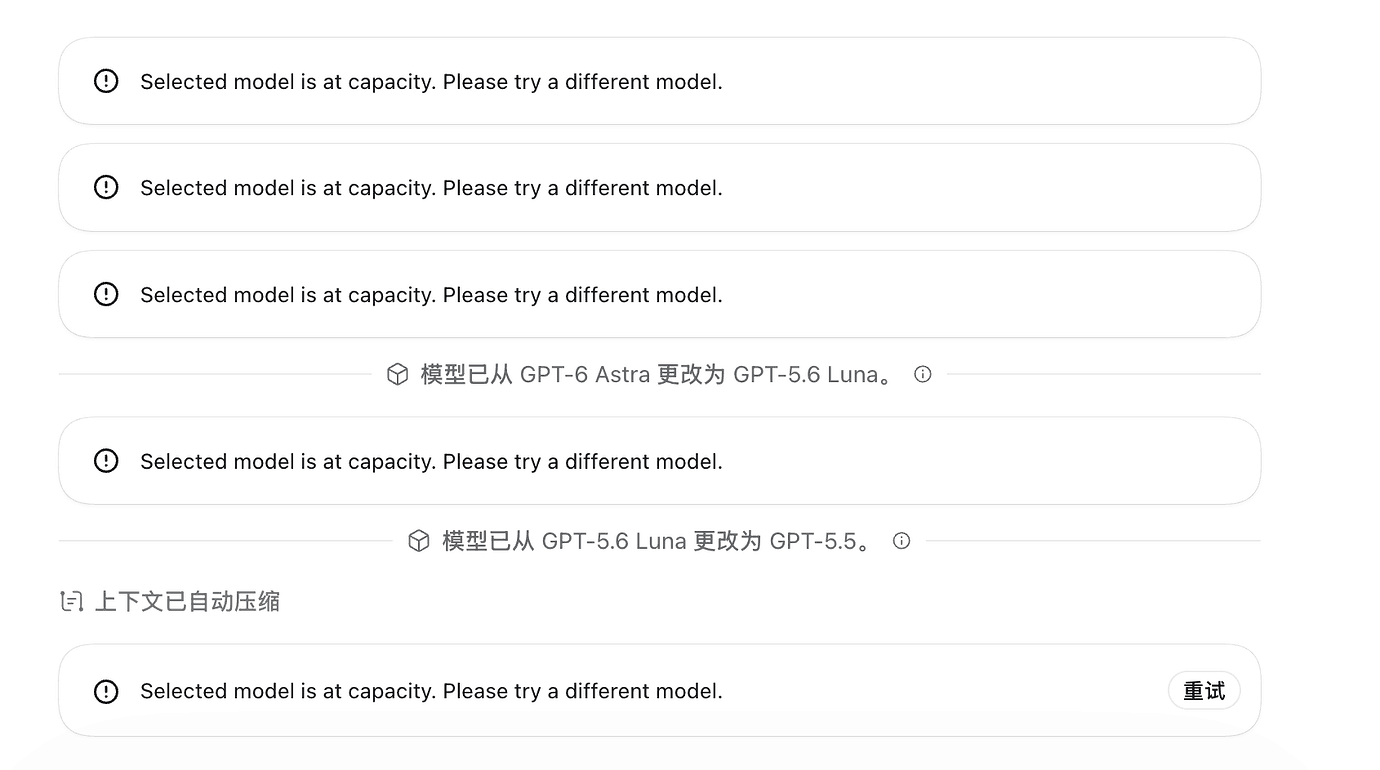Click cube icon before 模型已从 GPT-6 Astra
This screenshot has width=1380, height=770.
click(397, 374)
